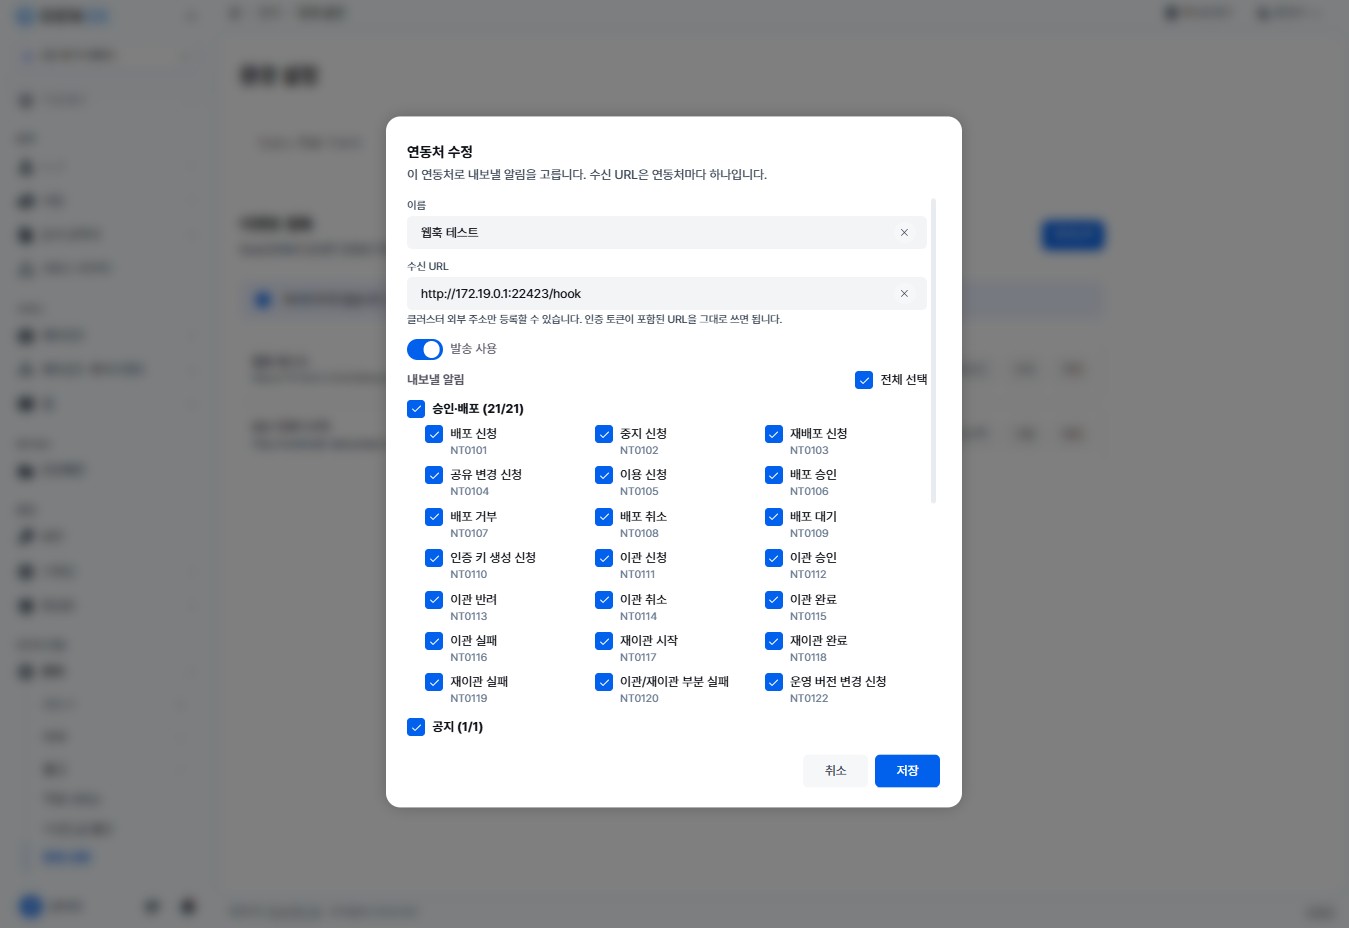Uncheck 배포 대기 (NT0109)

click(x=774, y=517)
